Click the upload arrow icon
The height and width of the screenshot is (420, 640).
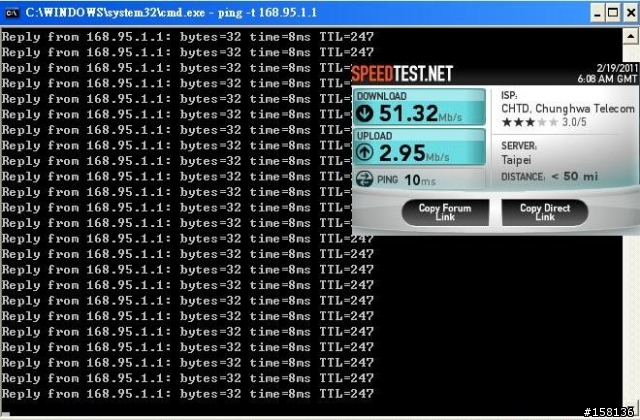[364, 153]
